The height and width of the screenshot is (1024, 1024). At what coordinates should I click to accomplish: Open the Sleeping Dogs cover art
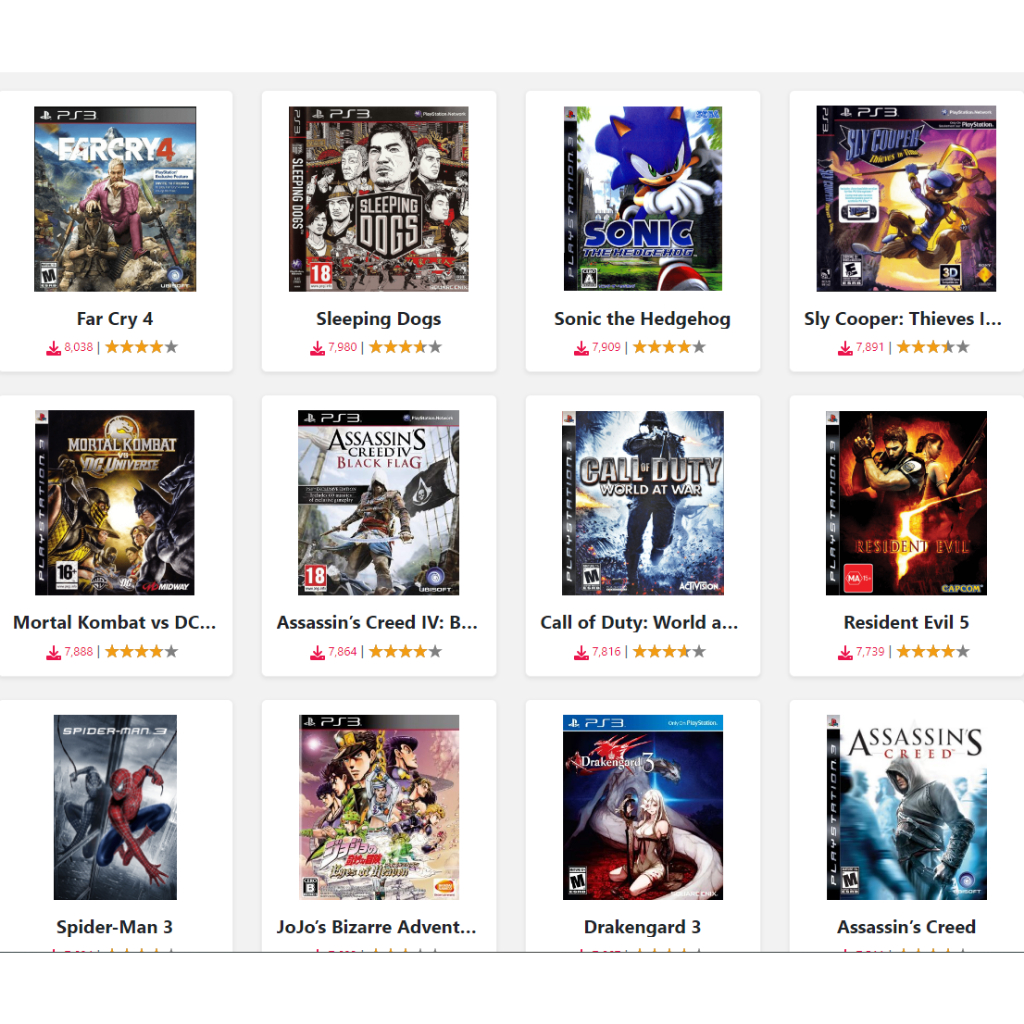[x=379, y=199]
